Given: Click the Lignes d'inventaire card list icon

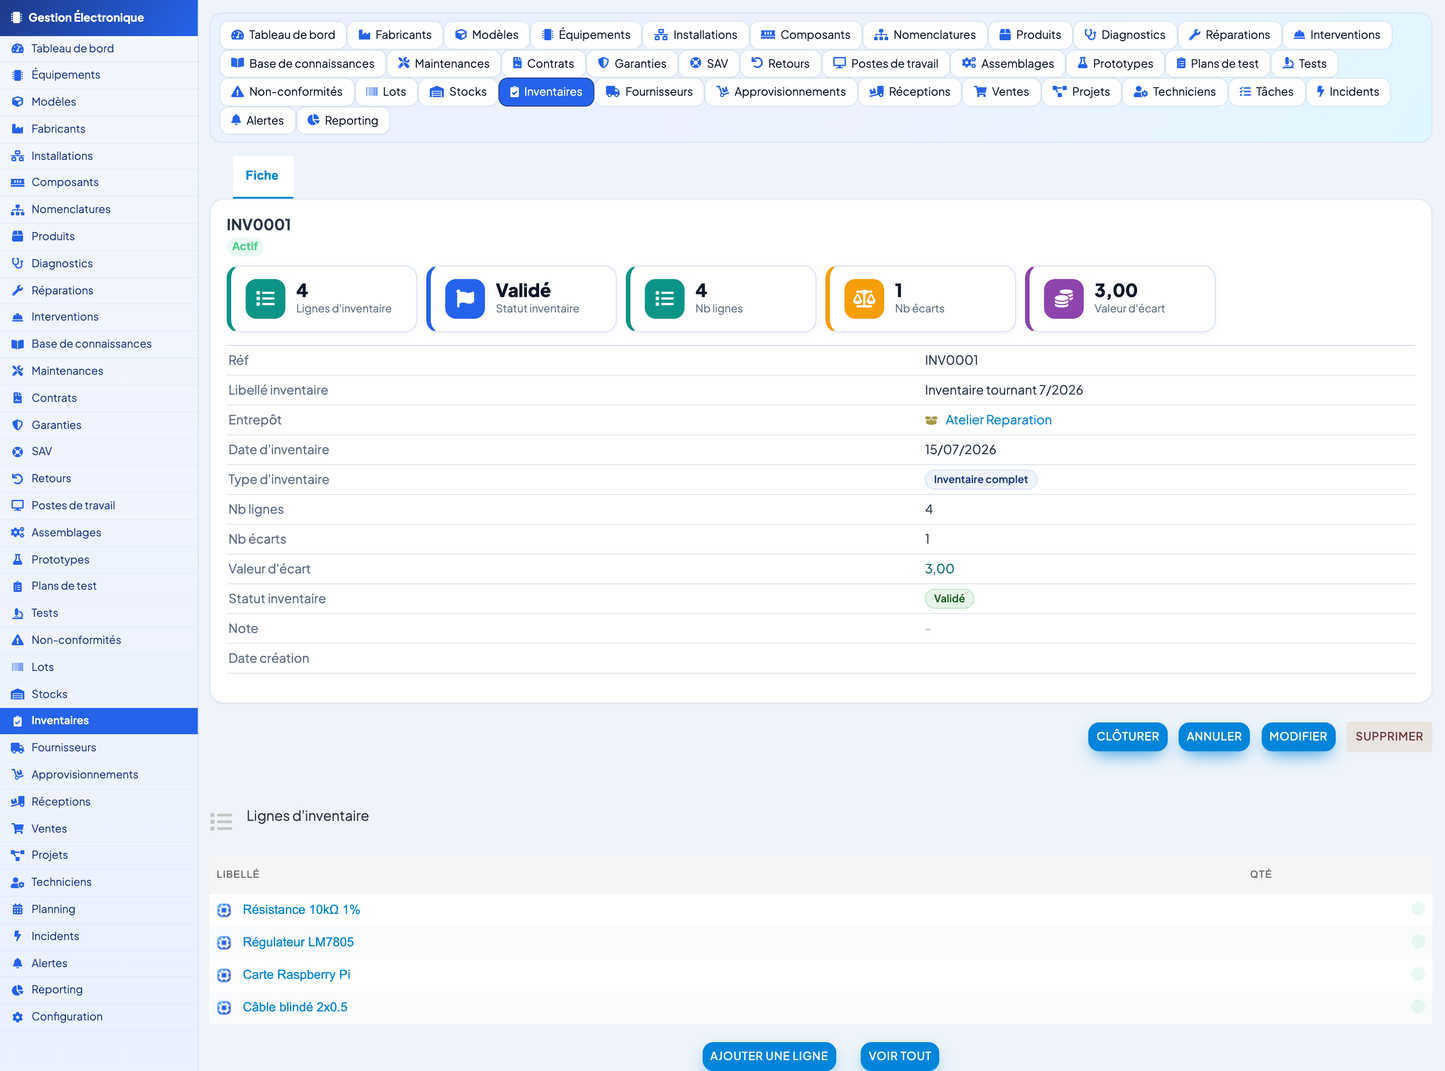Looking at the screenshot, I should point(265,299).
